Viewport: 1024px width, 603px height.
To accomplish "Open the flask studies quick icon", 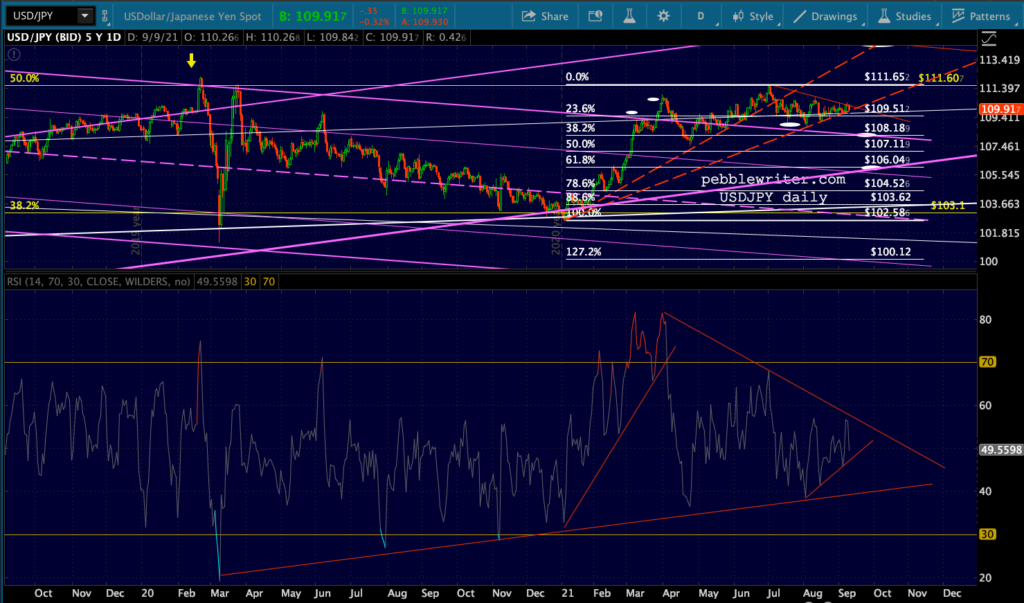I will pyautogui.click(x=629, y=16).
